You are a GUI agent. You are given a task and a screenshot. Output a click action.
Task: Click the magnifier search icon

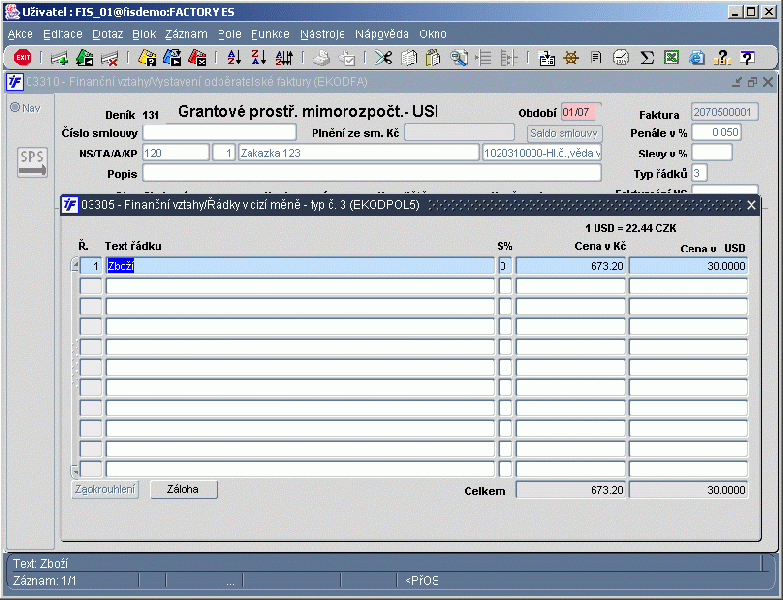tap(458, 58)
